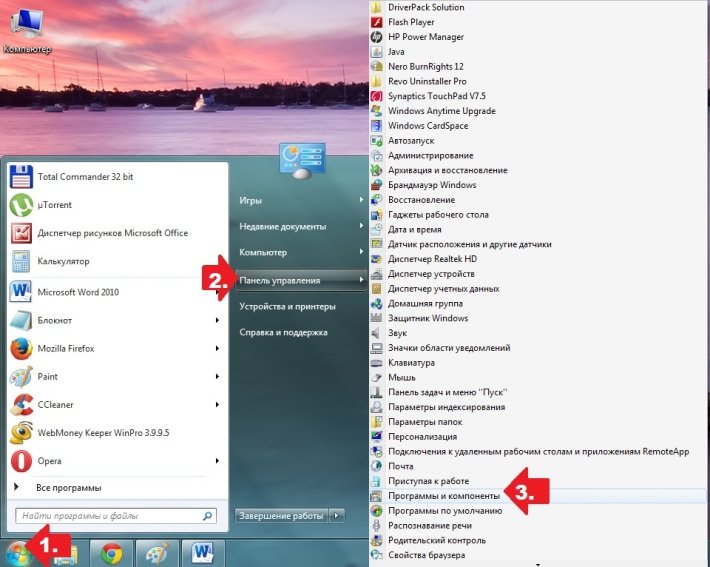Click the search magnifier icon
The height and width of the screenshot is (567, 710).
pos(207,516)
